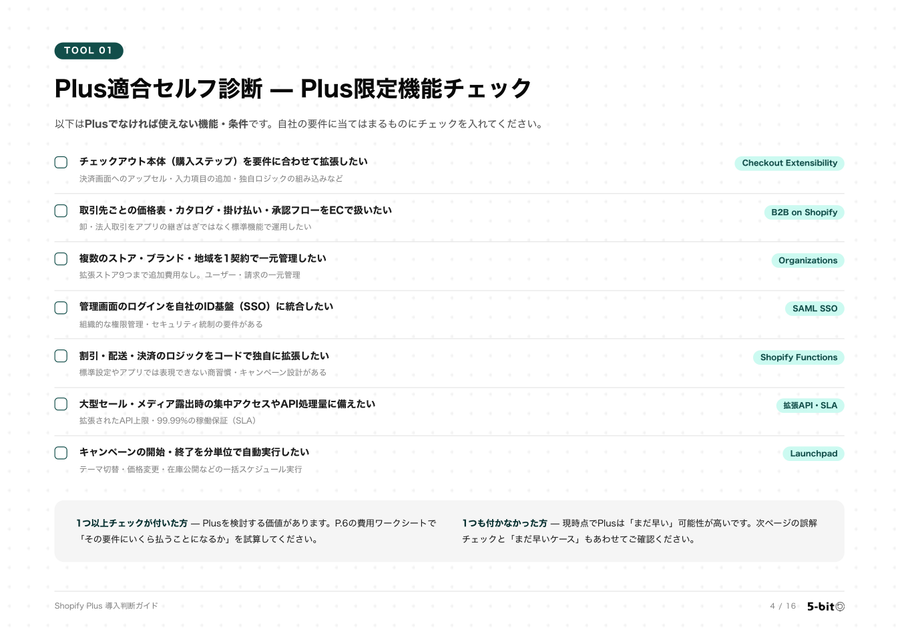
Task: Tick the 管理画面のログイン SSO checkbox
Action: [61, 308]
